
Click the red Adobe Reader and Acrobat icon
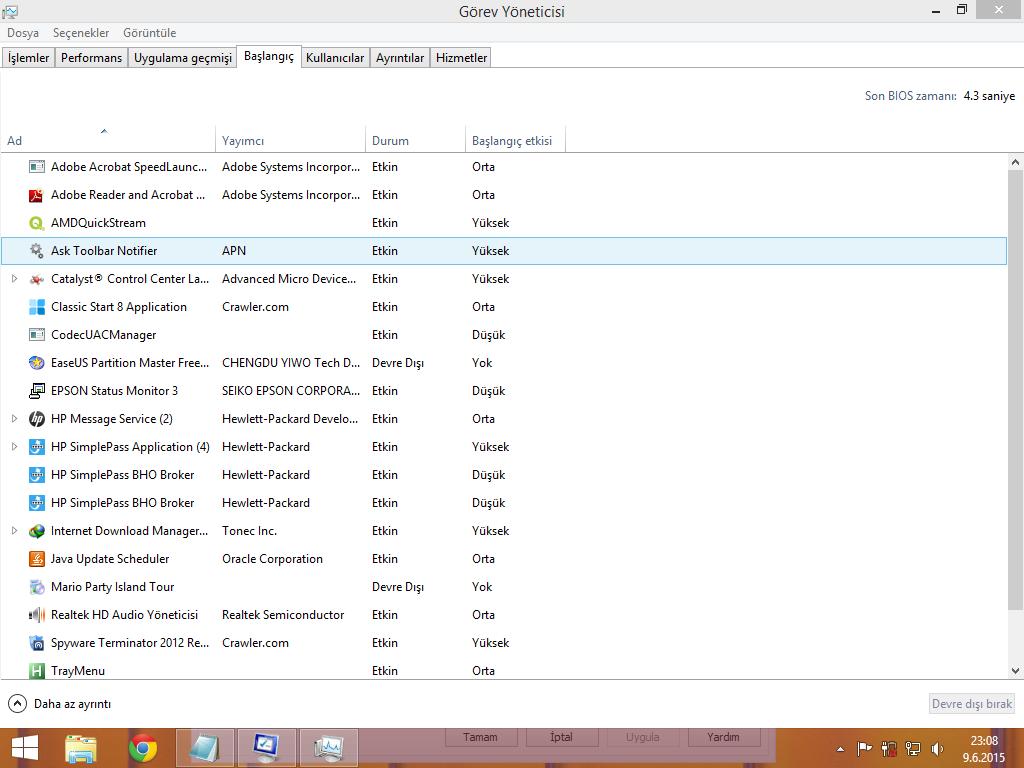(37, 195)
